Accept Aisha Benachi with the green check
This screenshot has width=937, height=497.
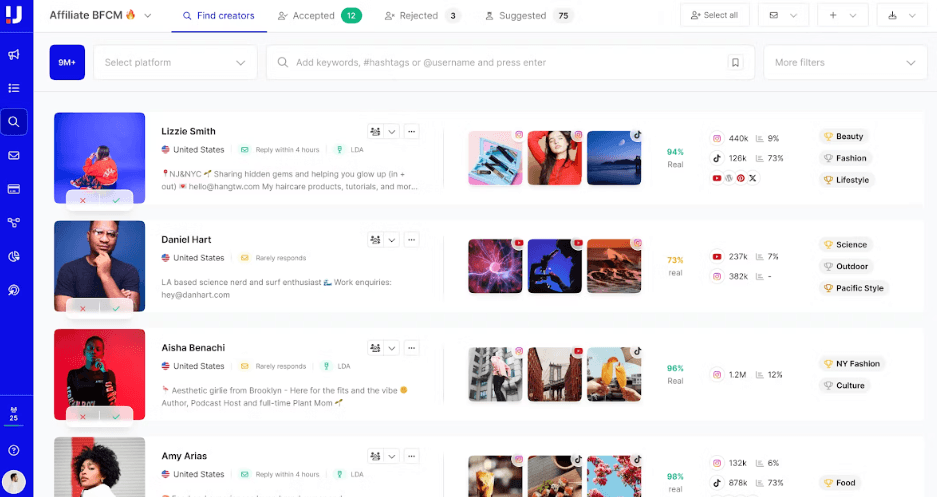click(116, 416)
